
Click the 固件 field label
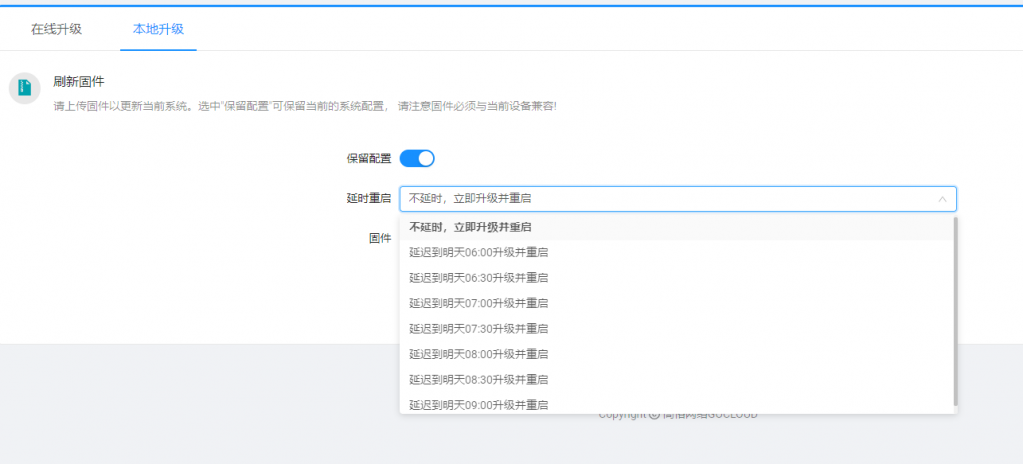380,238
